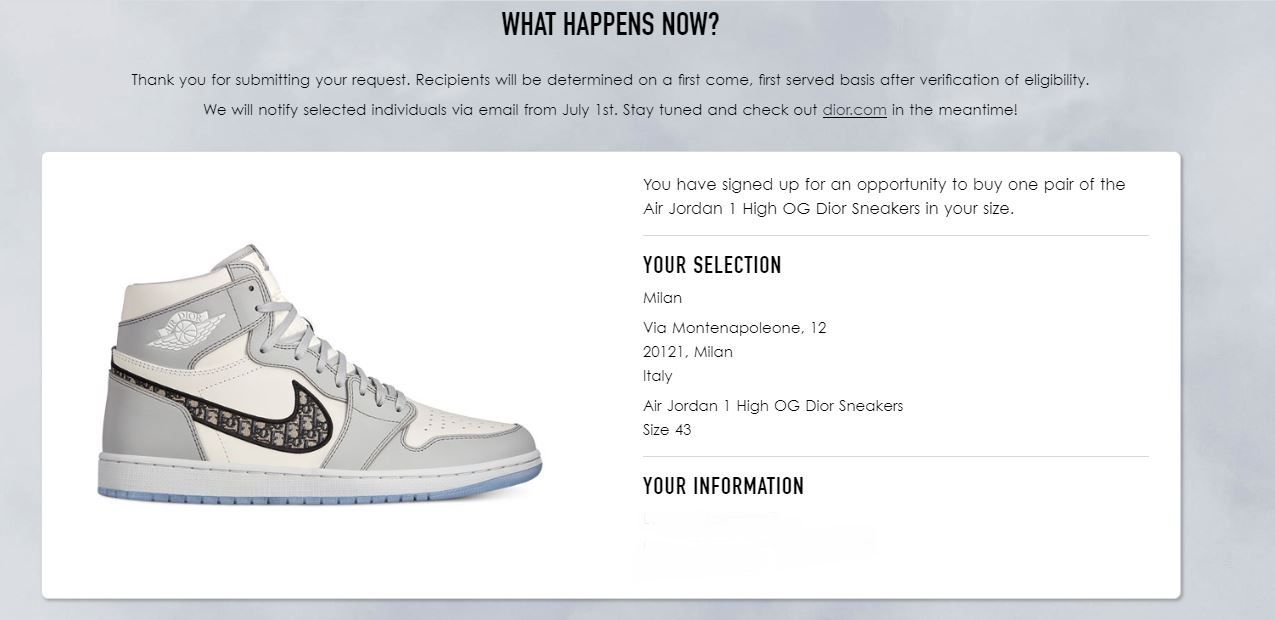Click the "Size 43" text
1275x620 pixels.
pos(667,430)
